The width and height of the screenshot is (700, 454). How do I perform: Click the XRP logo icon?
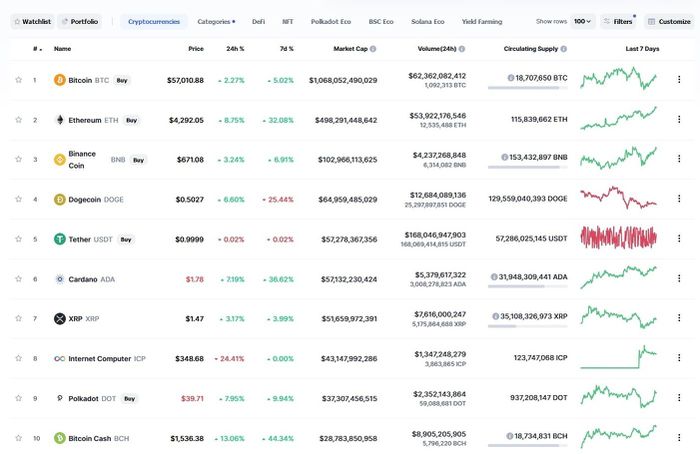[59, 318]
